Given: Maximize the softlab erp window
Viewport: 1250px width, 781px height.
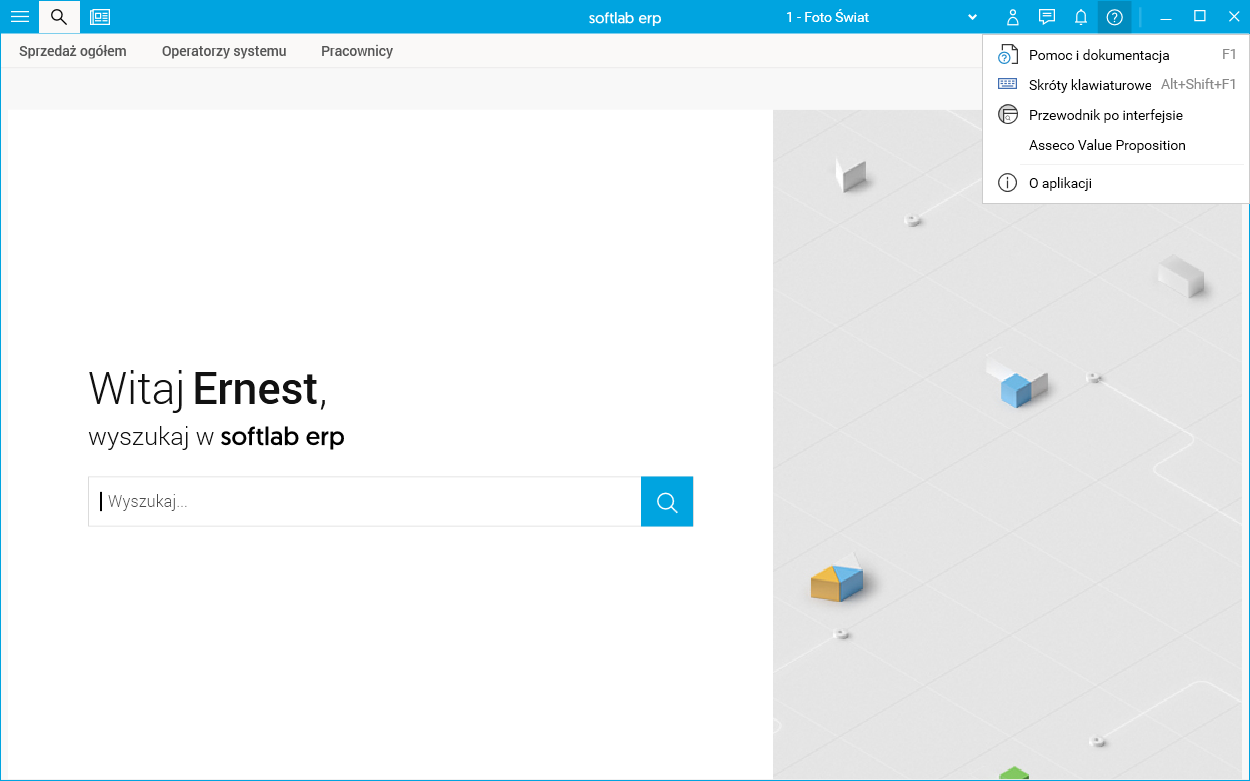Looking at the screenshot, I should coord(1200,16).
